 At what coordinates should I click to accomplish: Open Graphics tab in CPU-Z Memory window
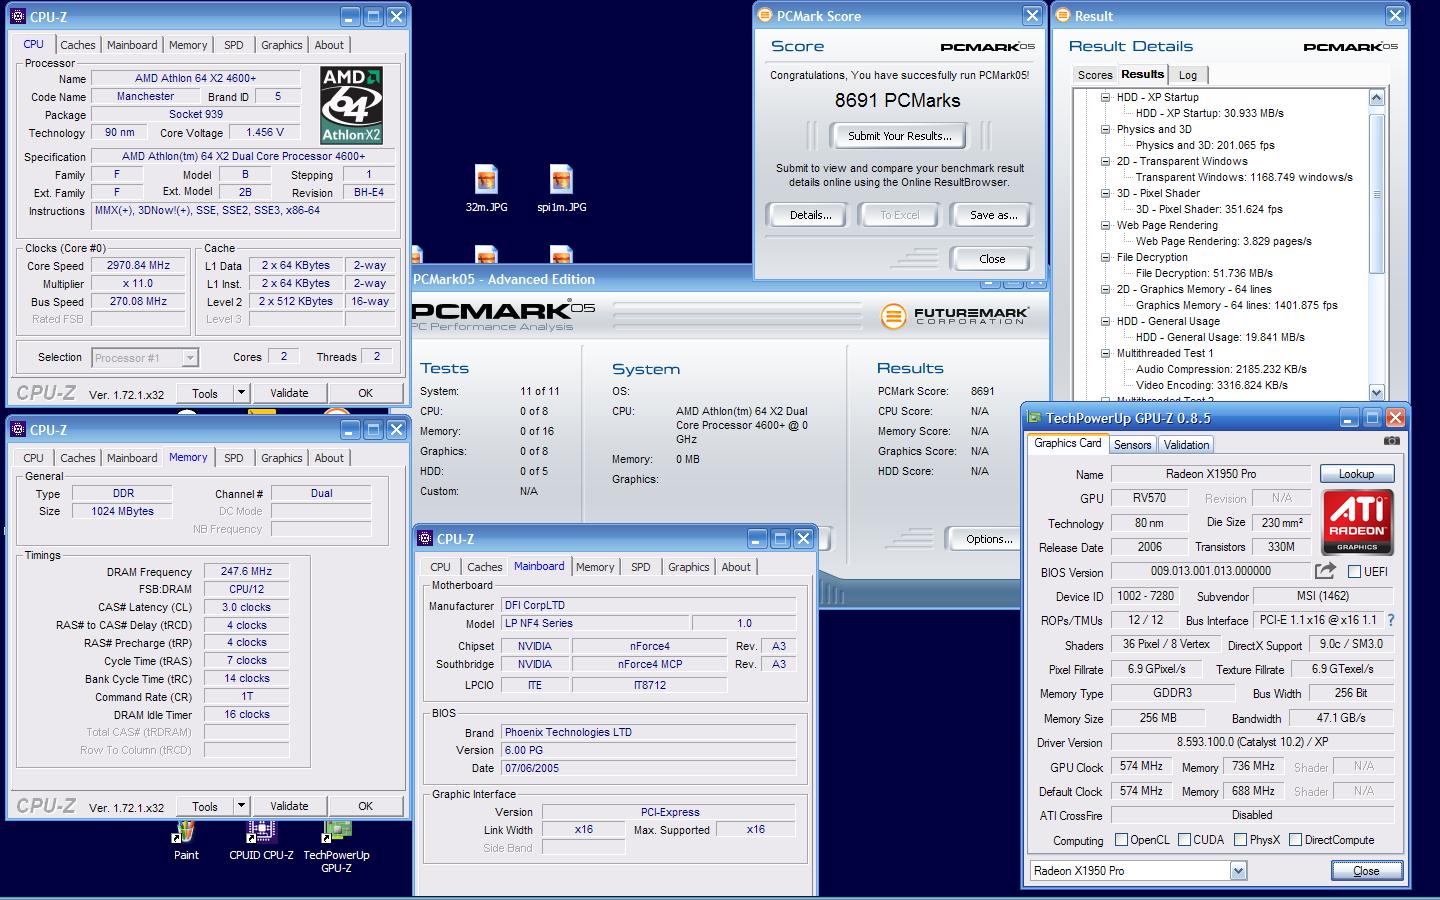tap(282, 458)
